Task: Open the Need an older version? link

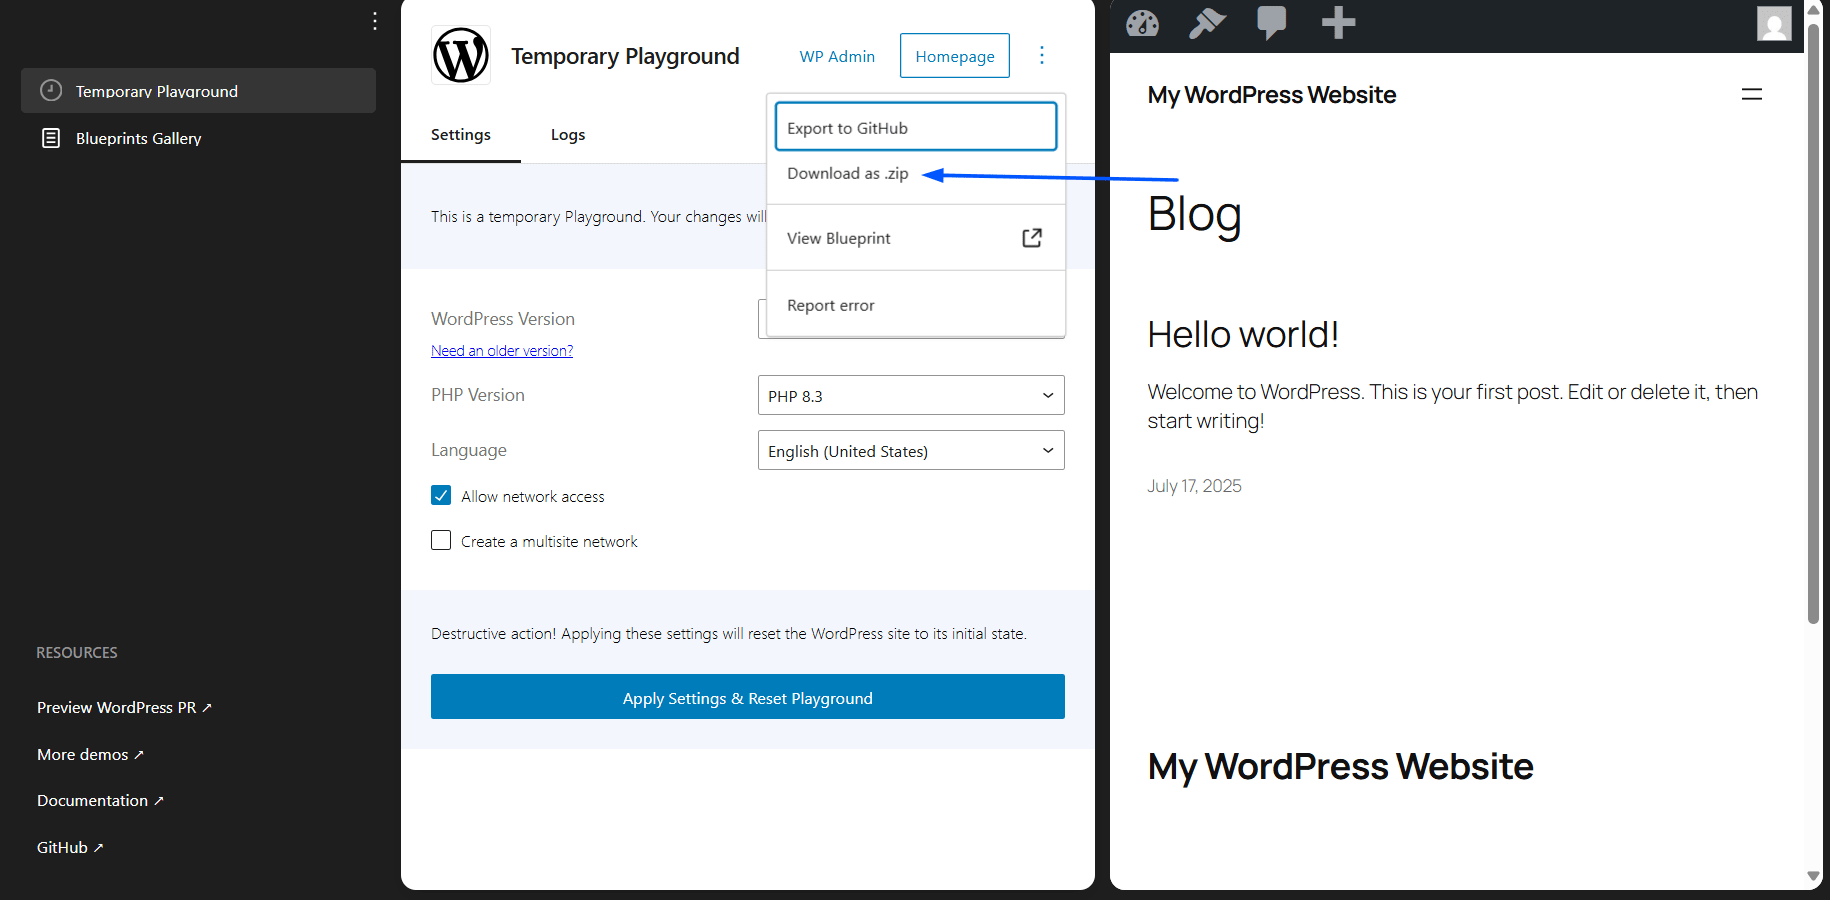Action: tap(502, 351)
